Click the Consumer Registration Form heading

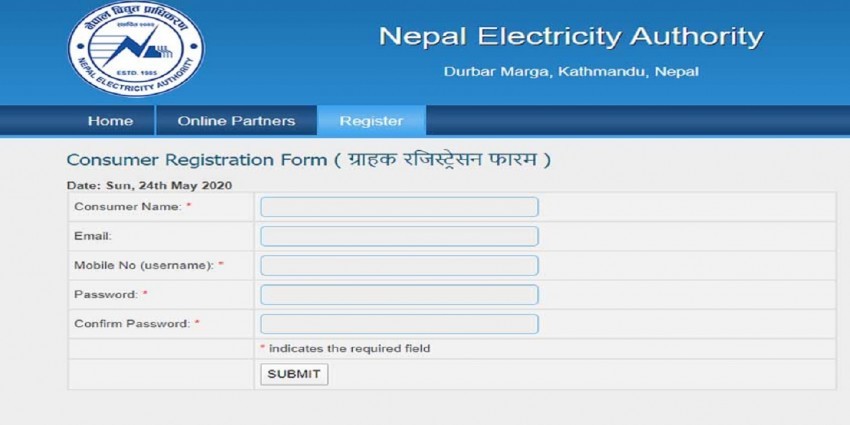(x=308, y=160)
